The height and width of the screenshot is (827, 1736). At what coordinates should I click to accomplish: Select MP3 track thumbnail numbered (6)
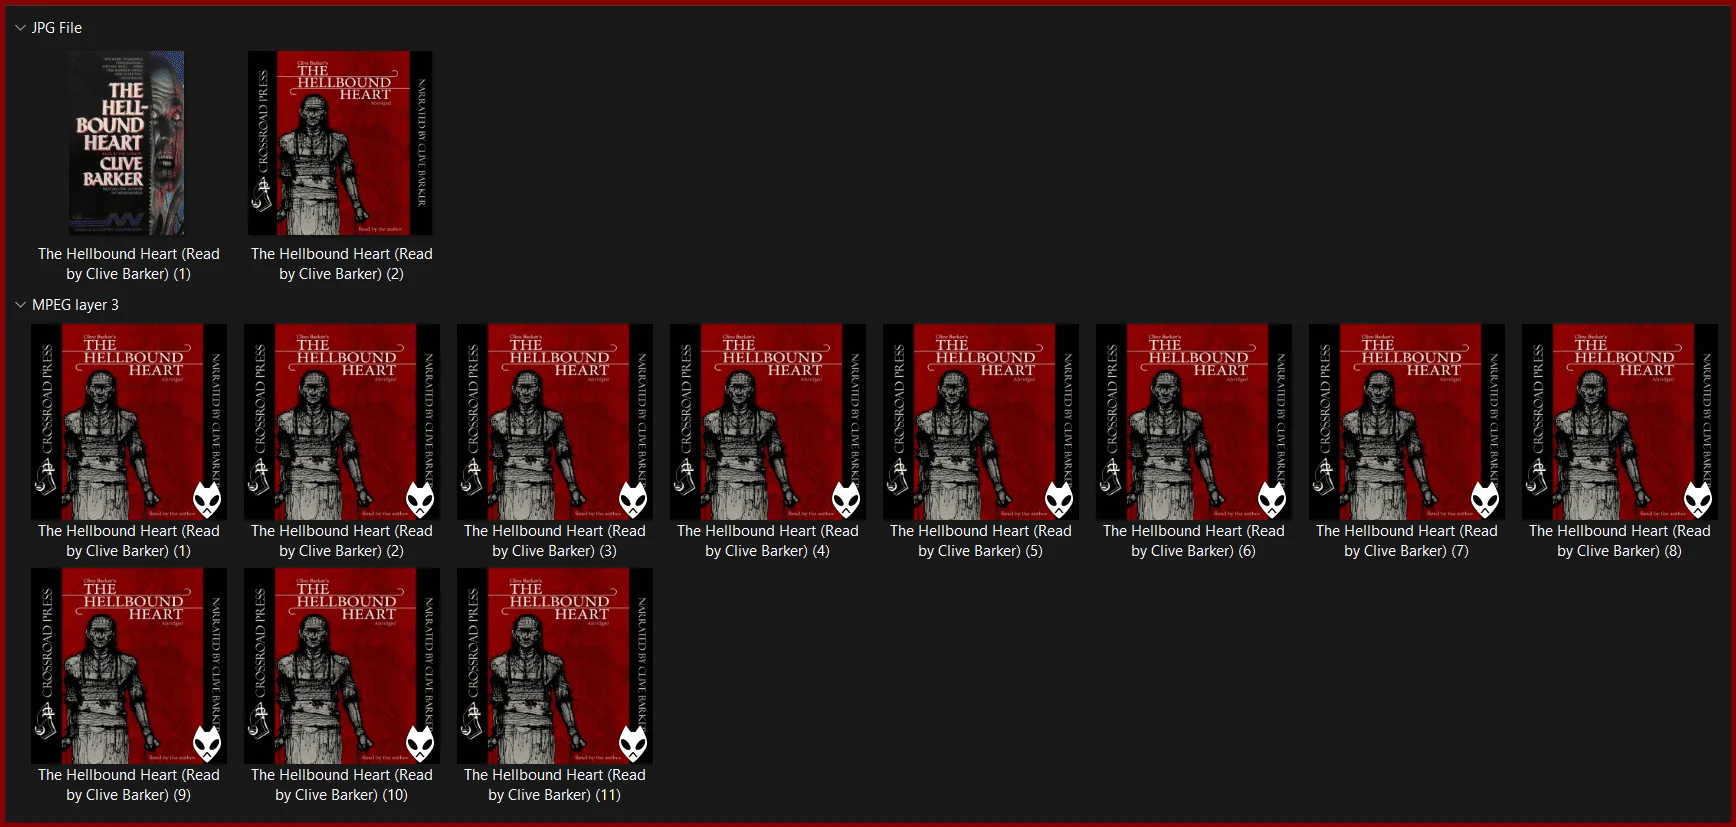click(1194, 422)
